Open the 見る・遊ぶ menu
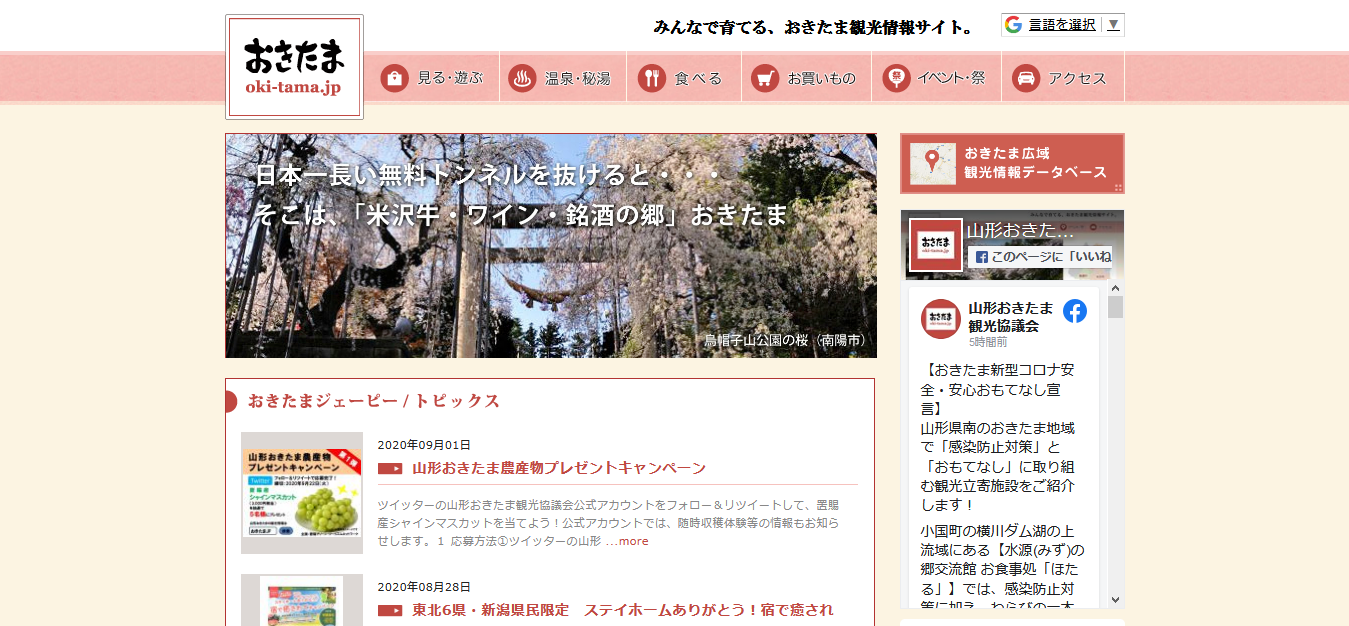Image resolution: width=1349 pixels, height=626 pixels. [x=433, y=78]
